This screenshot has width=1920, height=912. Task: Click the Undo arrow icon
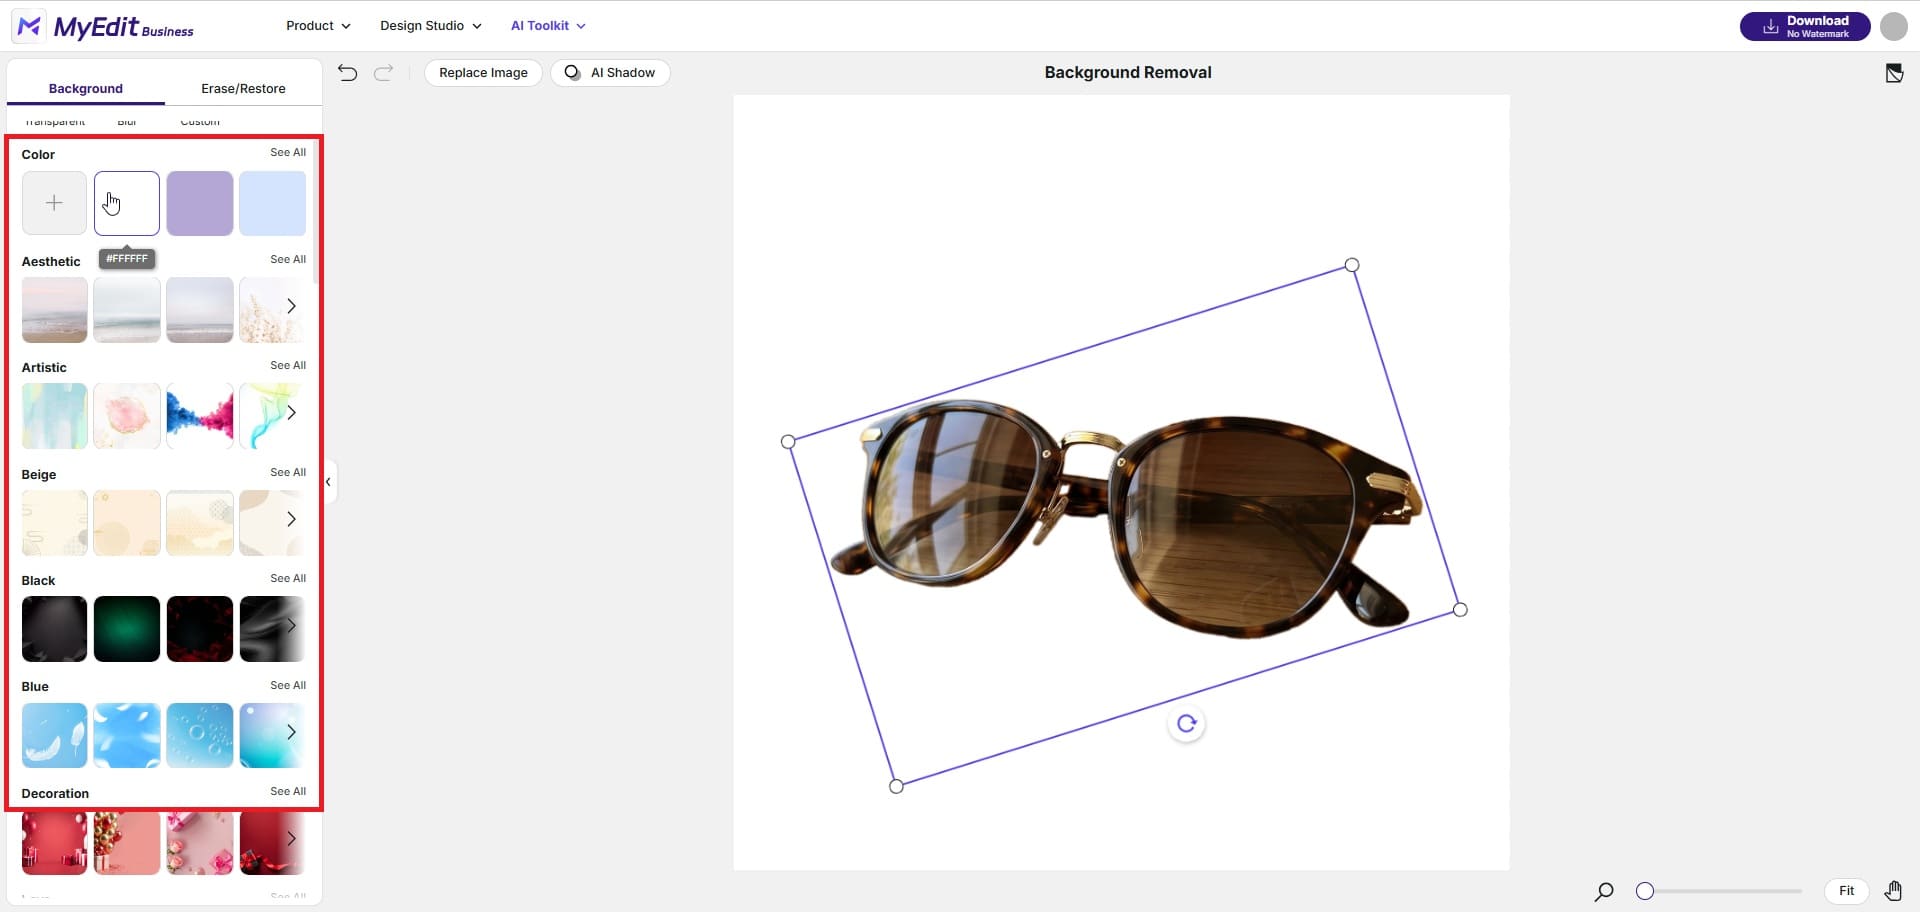347,72
